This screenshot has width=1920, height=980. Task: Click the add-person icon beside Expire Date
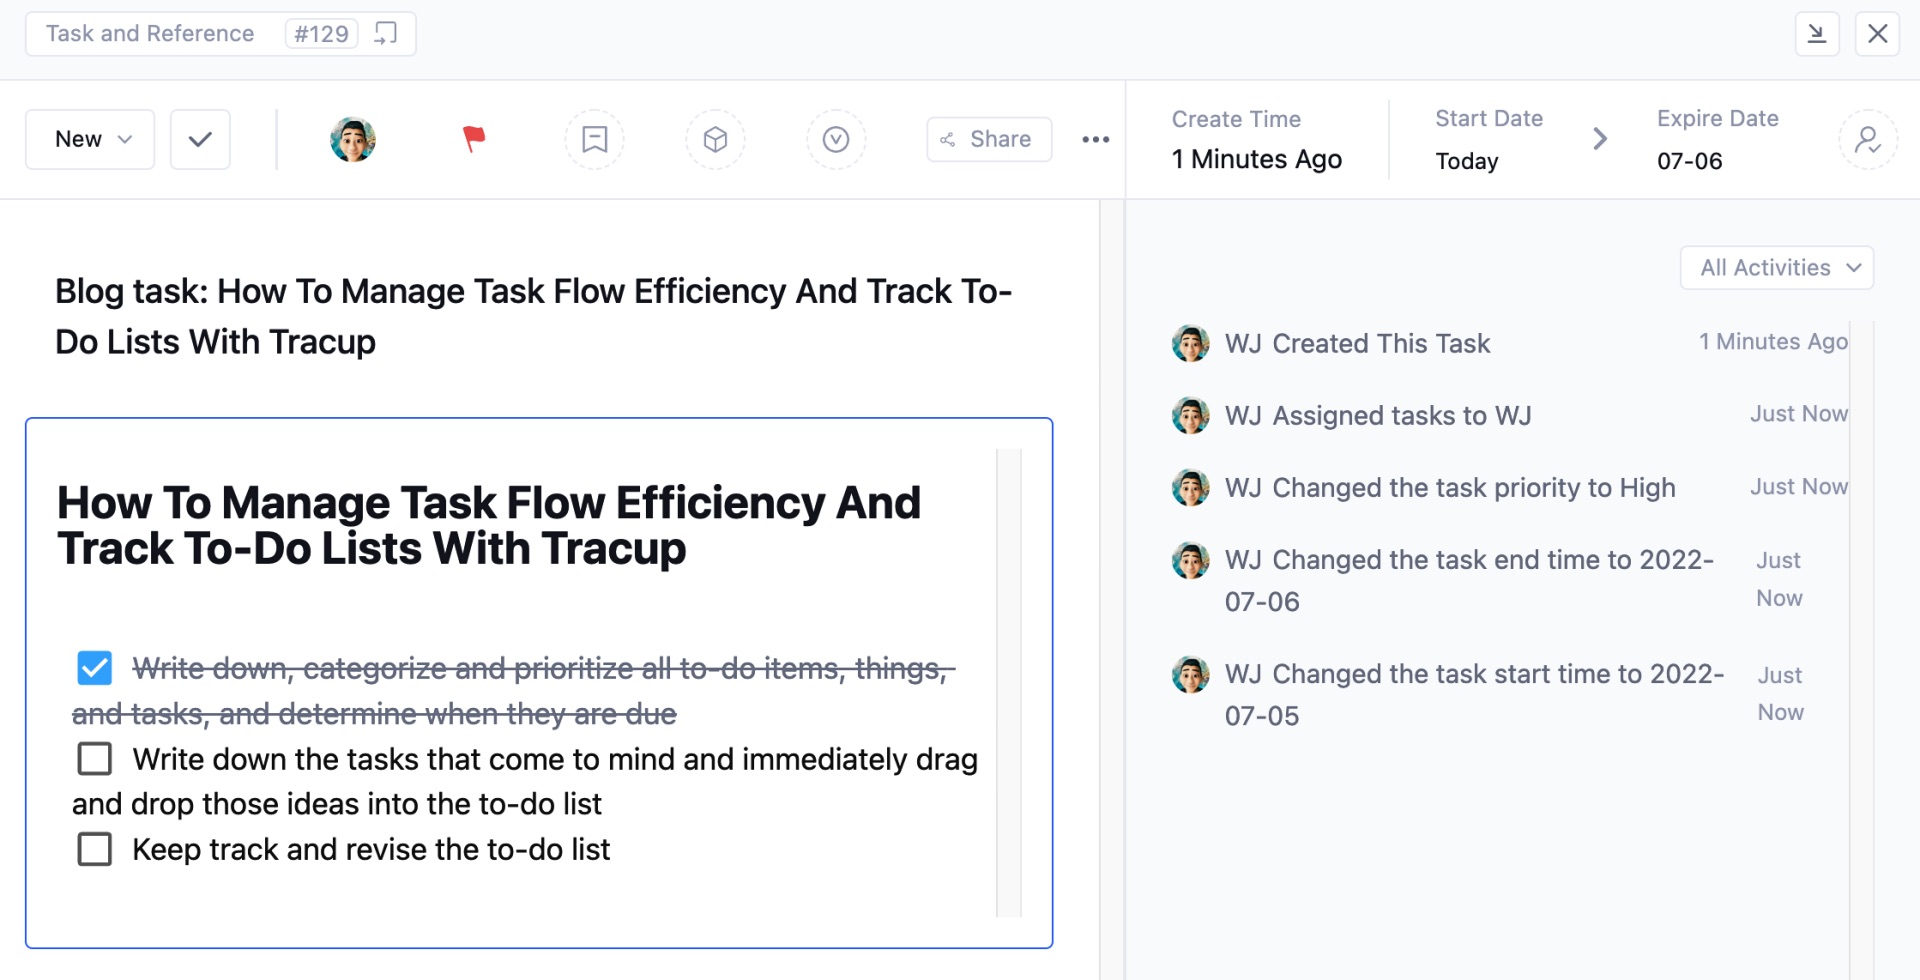point(1869,139)
